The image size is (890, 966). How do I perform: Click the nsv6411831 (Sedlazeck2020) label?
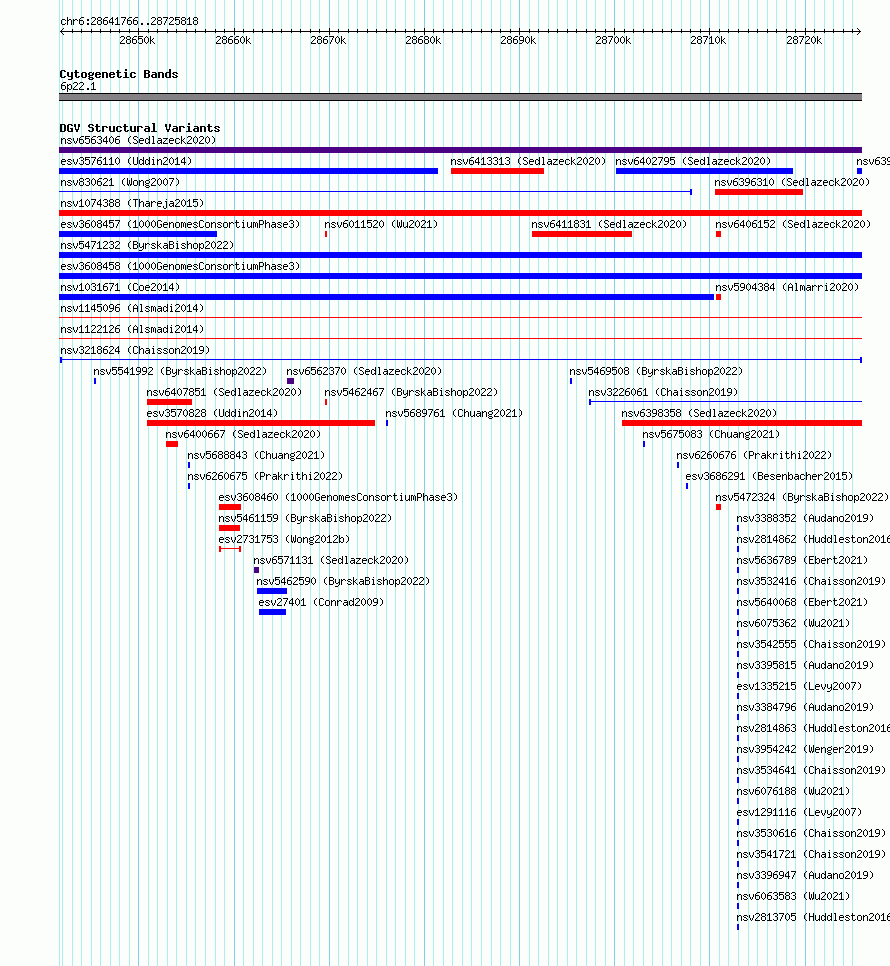click(x=609, y=224)
